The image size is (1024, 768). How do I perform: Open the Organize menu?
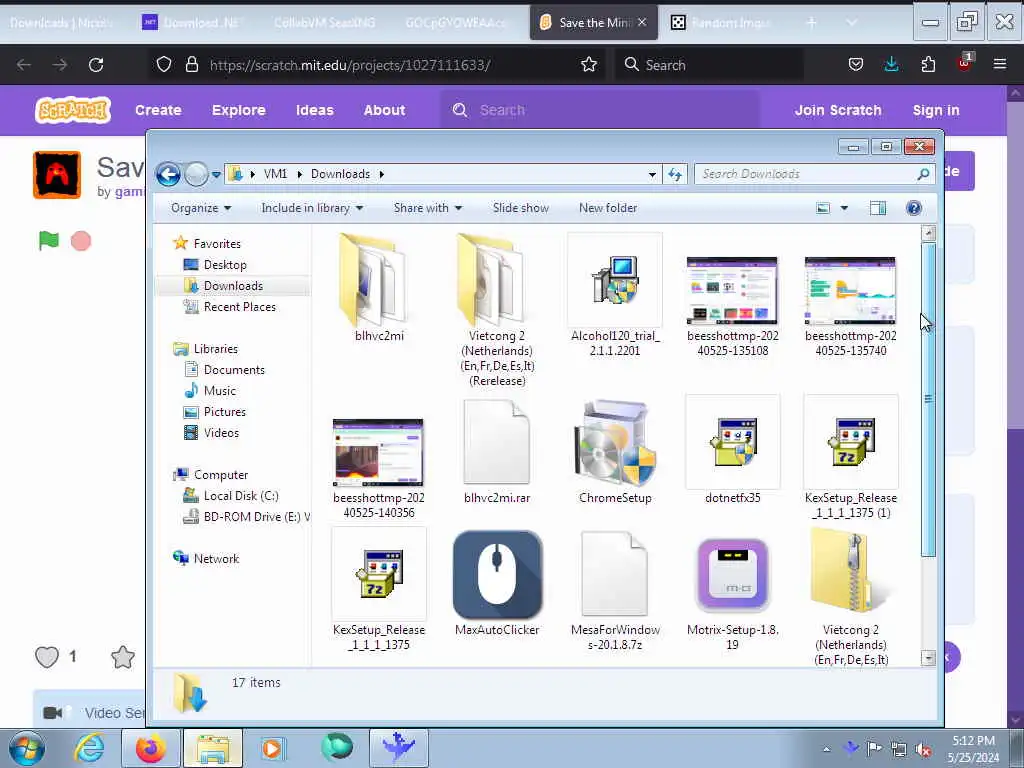[200, 208]
